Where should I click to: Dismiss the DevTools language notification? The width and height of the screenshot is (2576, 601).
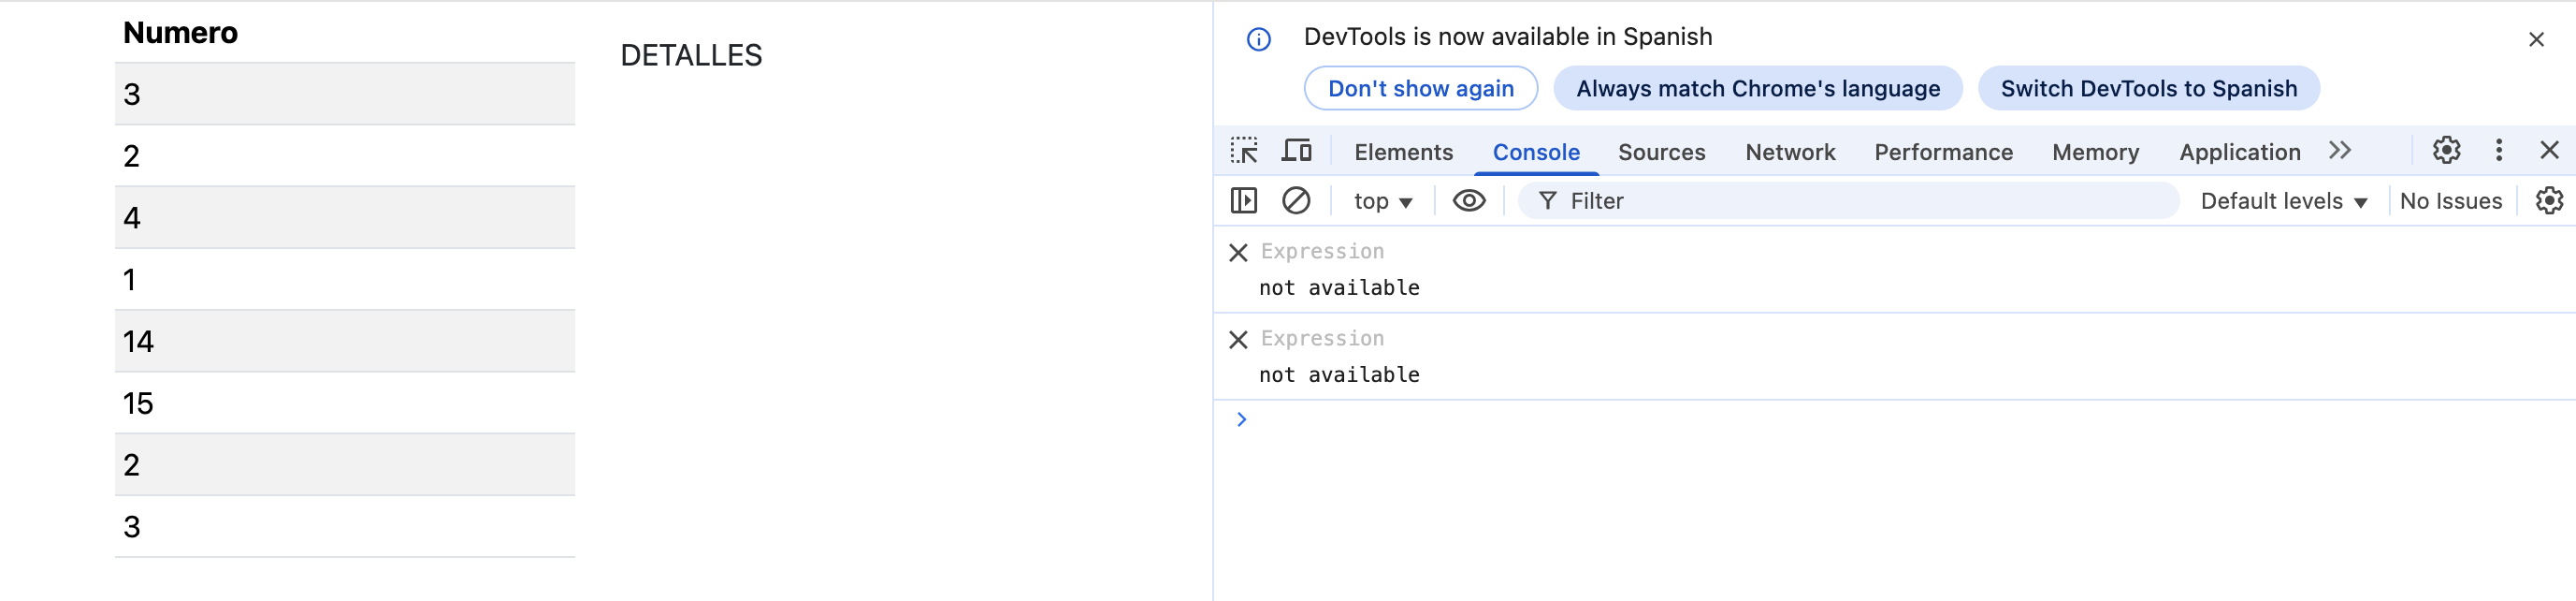coord(2535,40)
